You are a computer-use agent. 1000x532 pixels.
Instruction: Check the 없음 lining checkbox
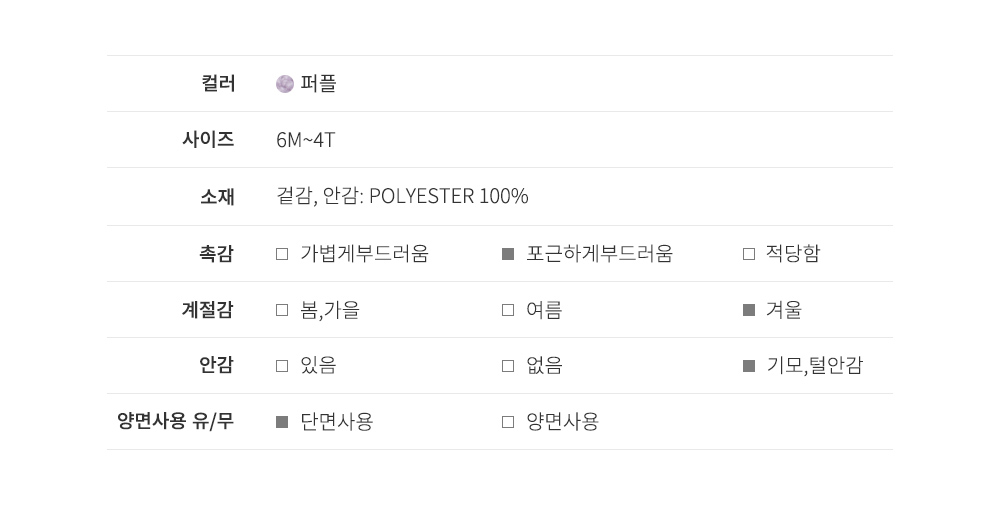point(508,366)
